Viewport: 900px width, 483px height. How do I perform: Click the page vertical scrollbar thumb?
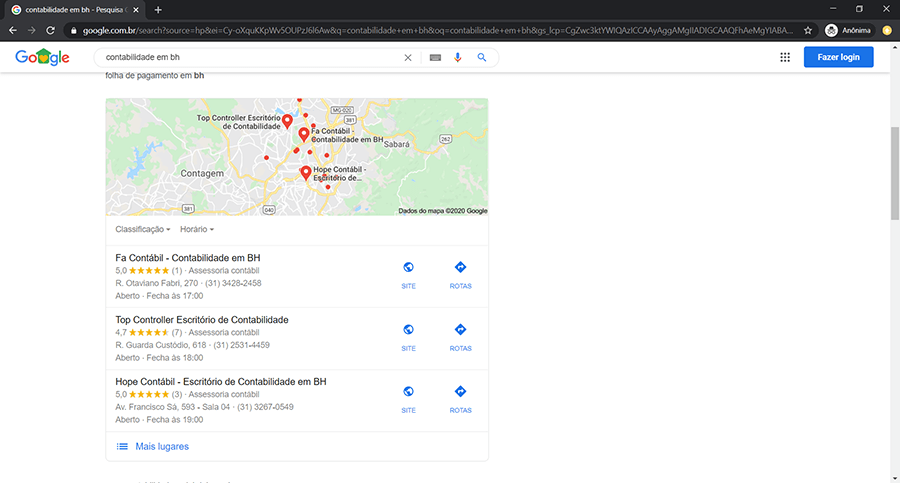(x=894, y=173)
